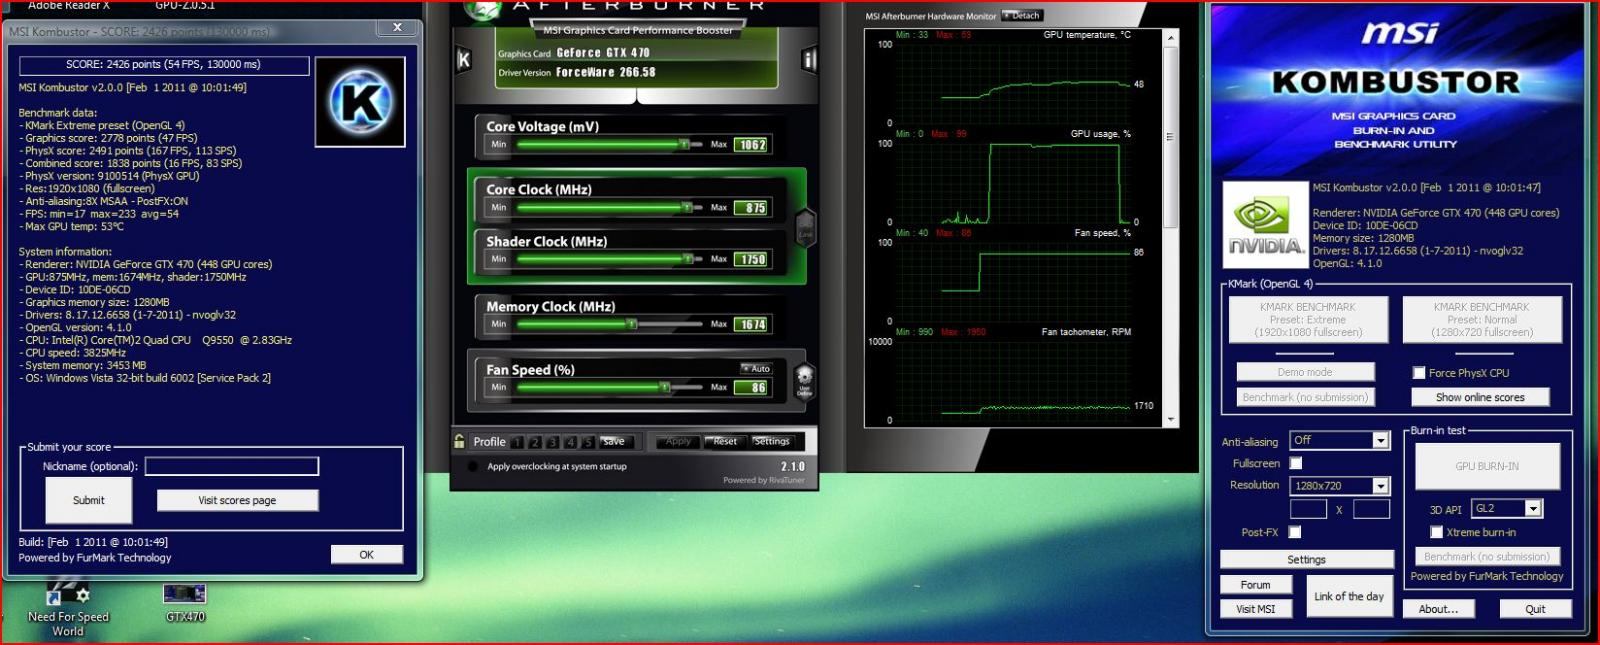Click OK in the score window
Image resolution: width=1600 pixels, height=645 pixels.
coord(366,554)
